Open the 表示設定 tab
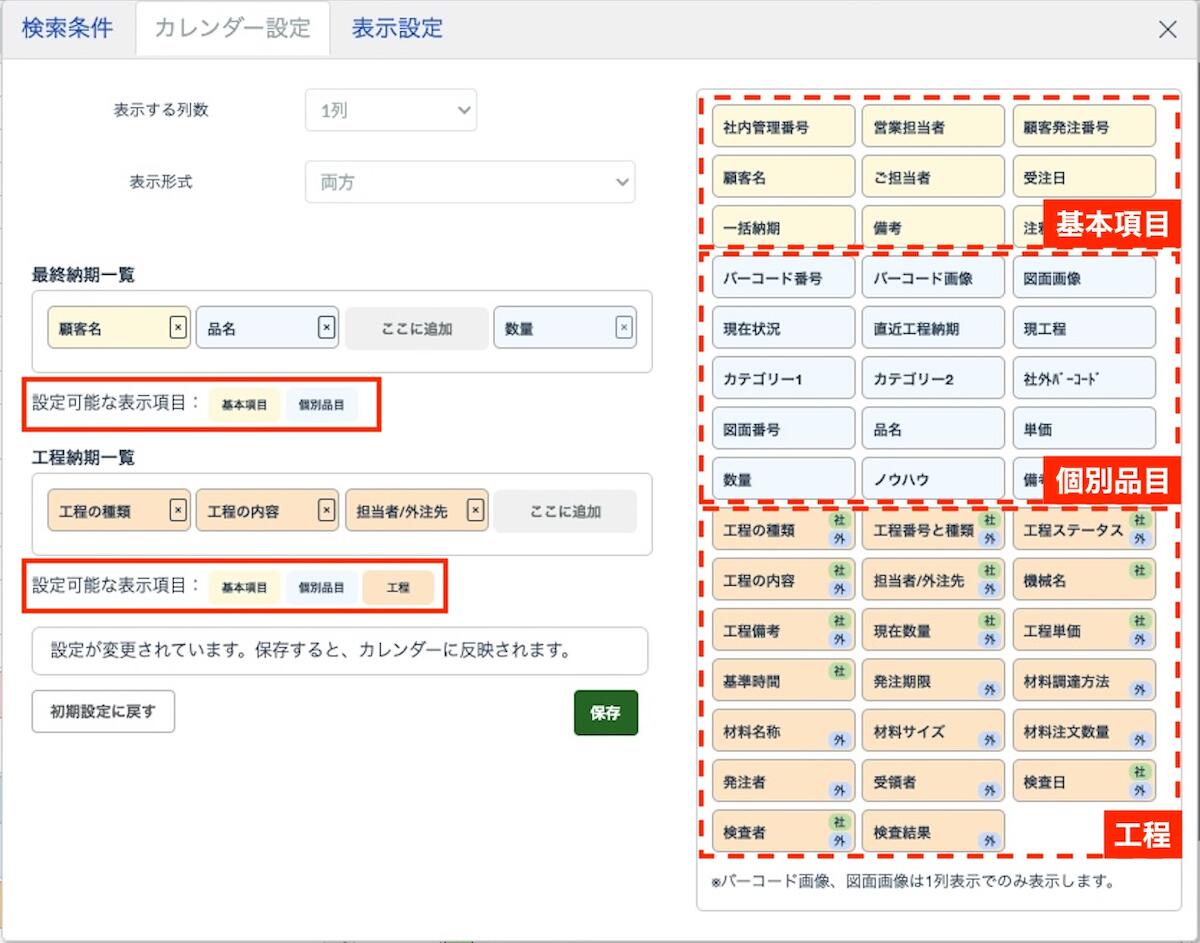 [397, 28]
